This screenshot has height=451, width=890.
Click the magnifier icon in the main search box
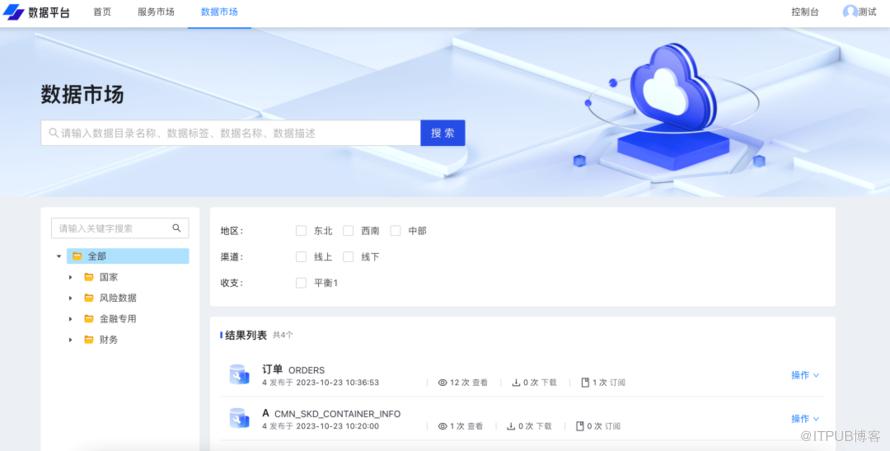[x=53, y=133]
